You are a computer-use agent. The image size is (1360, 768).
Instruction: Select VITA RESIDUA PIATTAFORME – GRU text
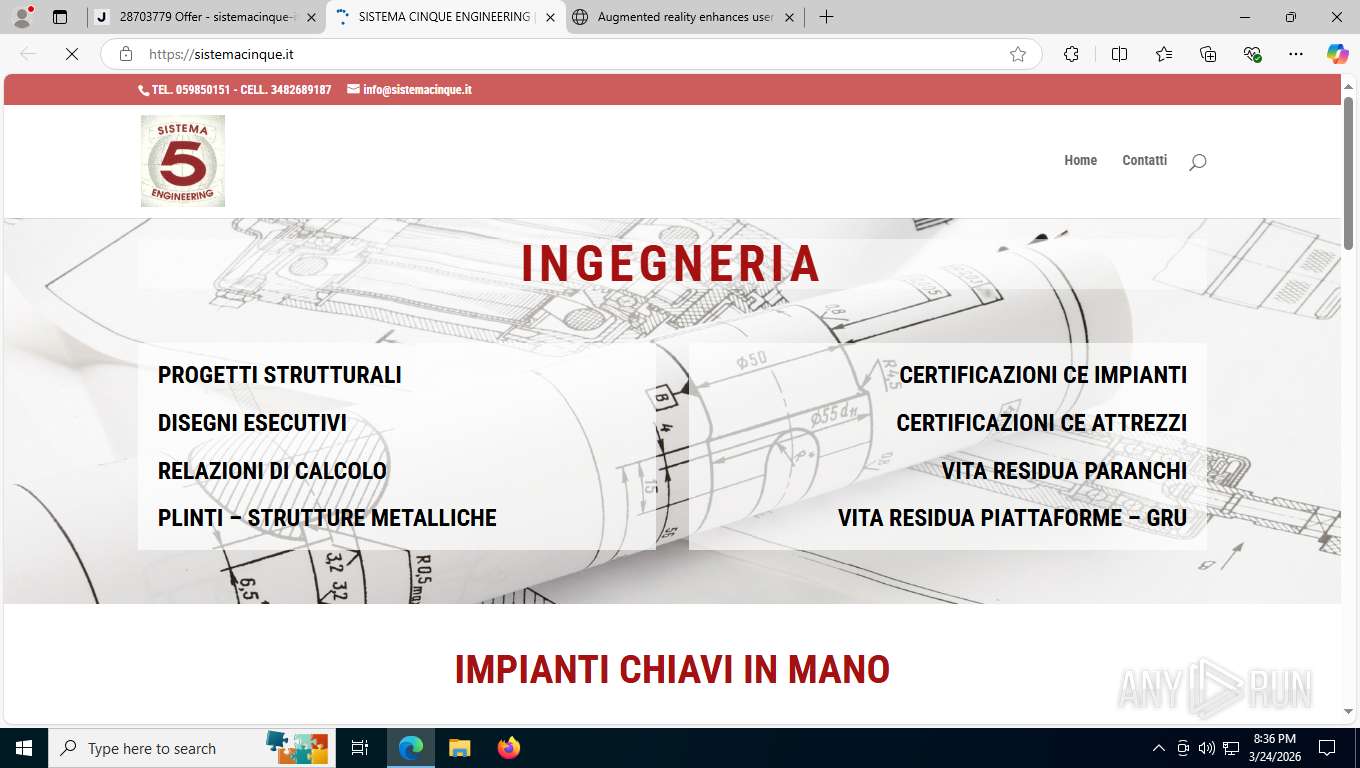1012,518
